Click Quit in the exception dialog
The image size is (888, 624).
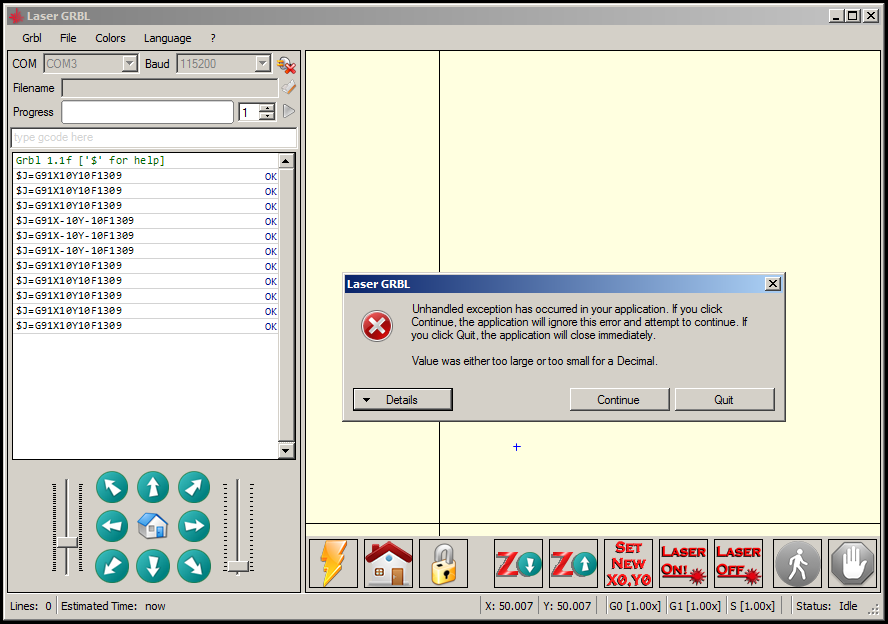[724, 400]
